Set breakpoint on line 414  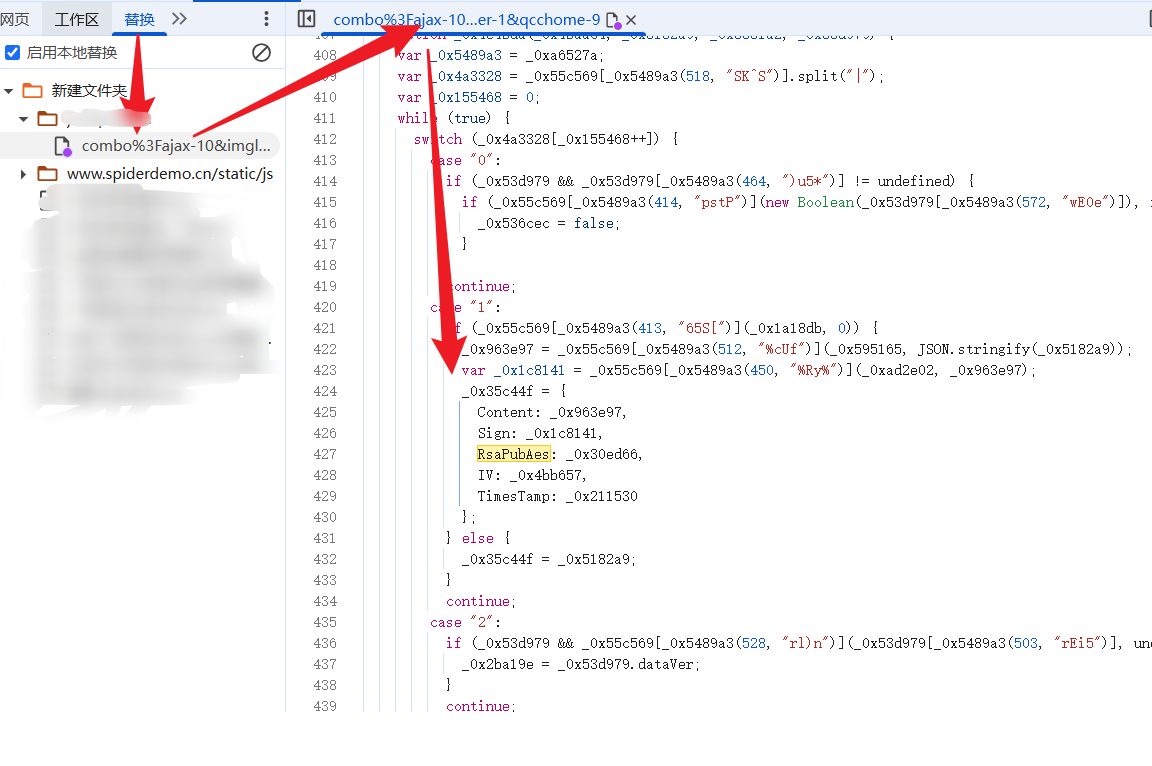click(x=325, y=181)
